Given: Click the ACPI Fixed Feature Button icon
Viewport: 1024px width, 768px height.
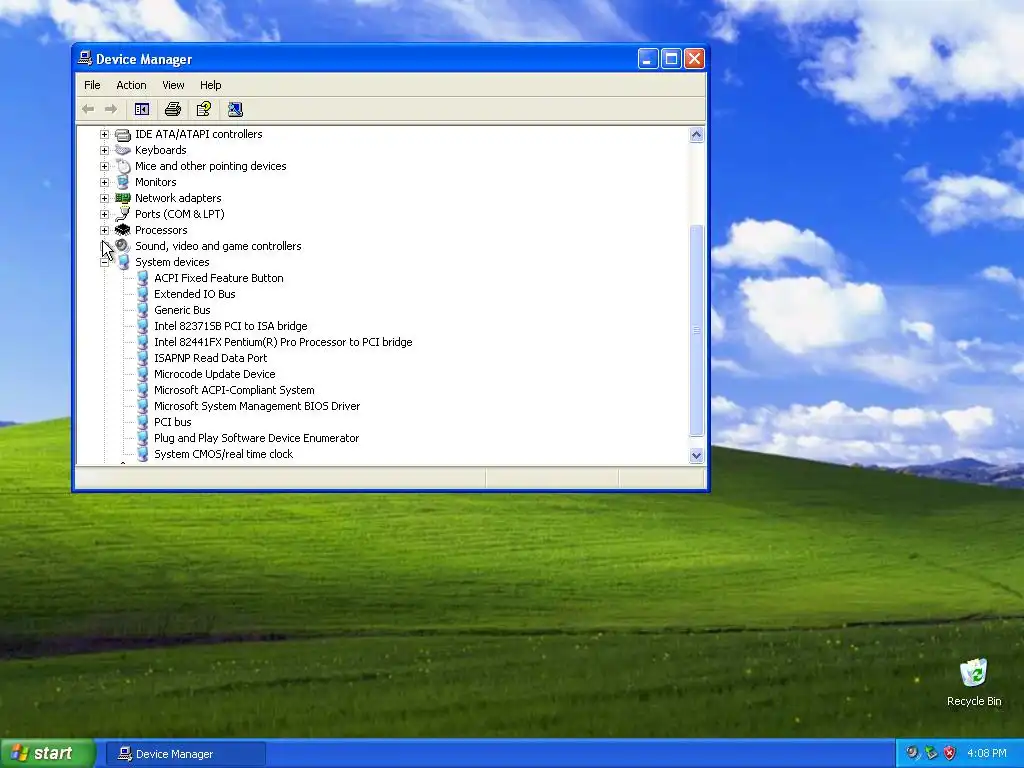Looking at the screenshot, I should tap(142, 278).
